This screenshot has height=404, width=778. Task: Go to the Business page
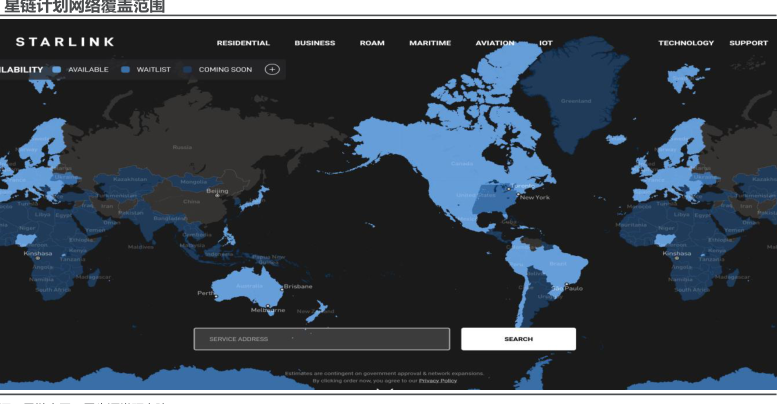(x=314, y=43)
